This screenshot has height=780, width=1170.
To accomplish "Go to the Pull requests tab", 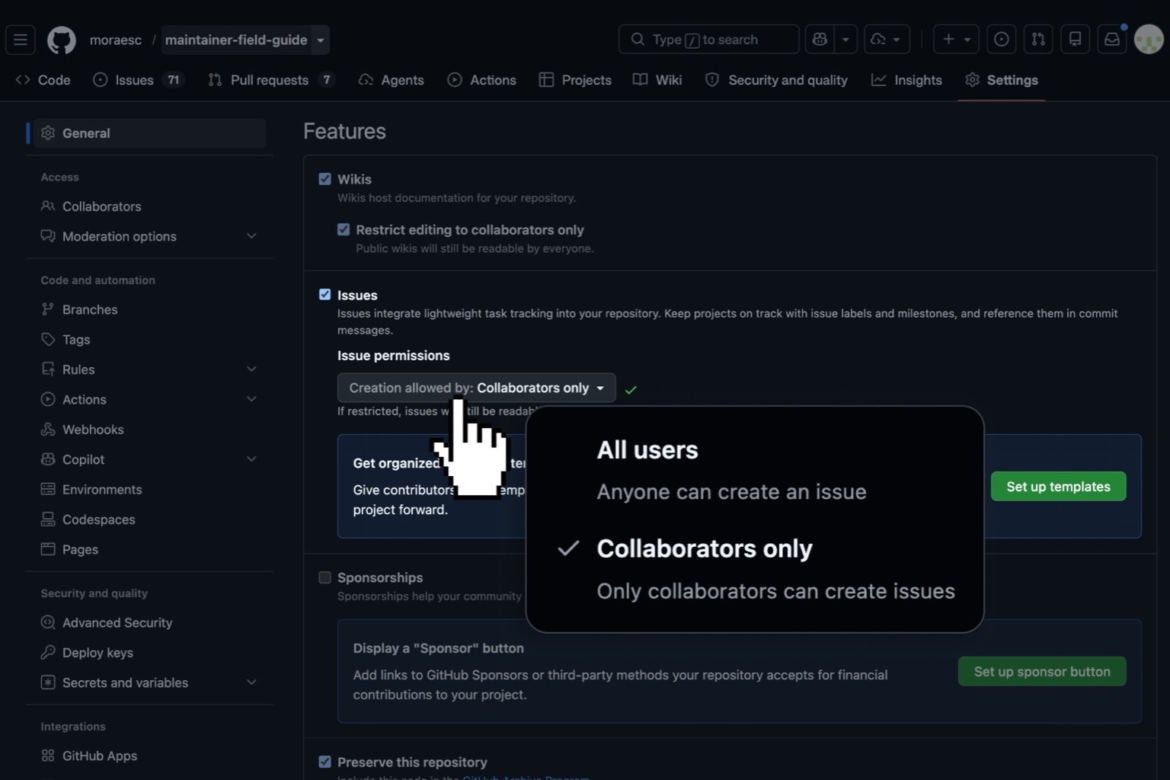I will (x=271, y=80).
